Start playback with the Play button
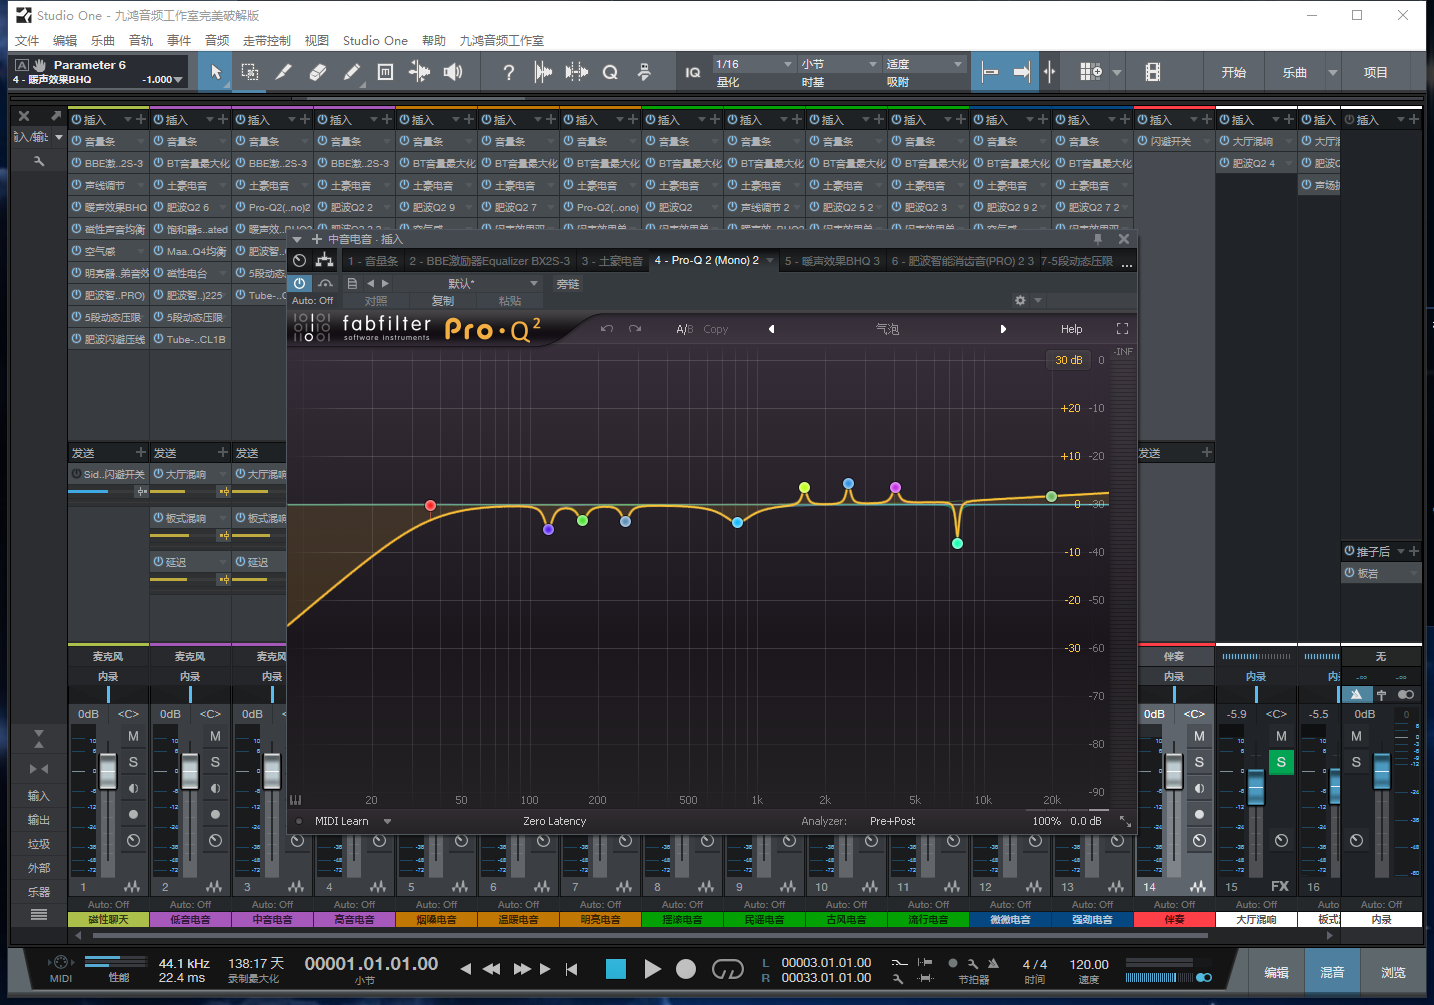 click(x=652, y=968)
